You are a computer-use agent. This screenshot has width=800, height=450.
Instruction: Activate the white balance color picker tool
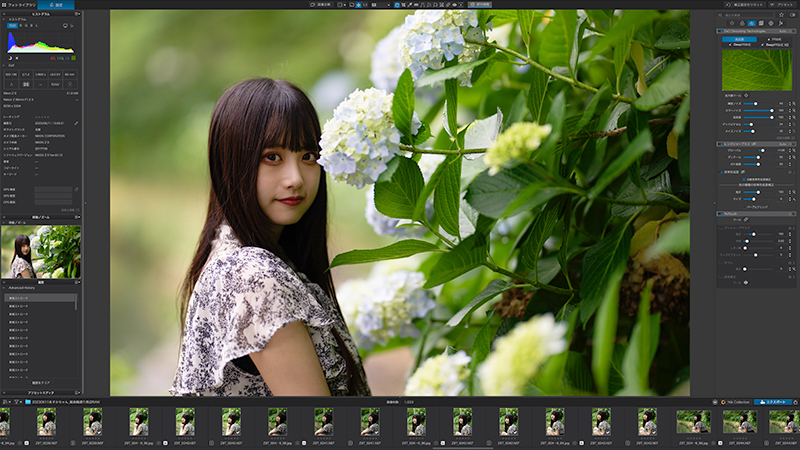(x=410, y=5)
